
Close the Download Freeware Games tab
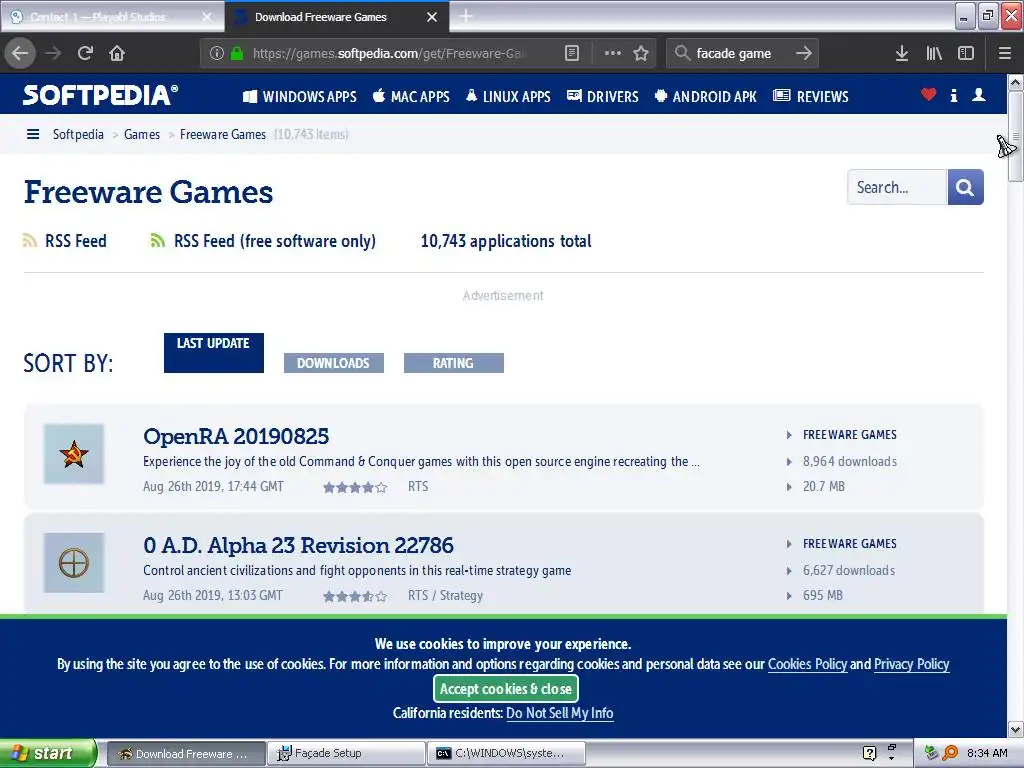(432, 17)
